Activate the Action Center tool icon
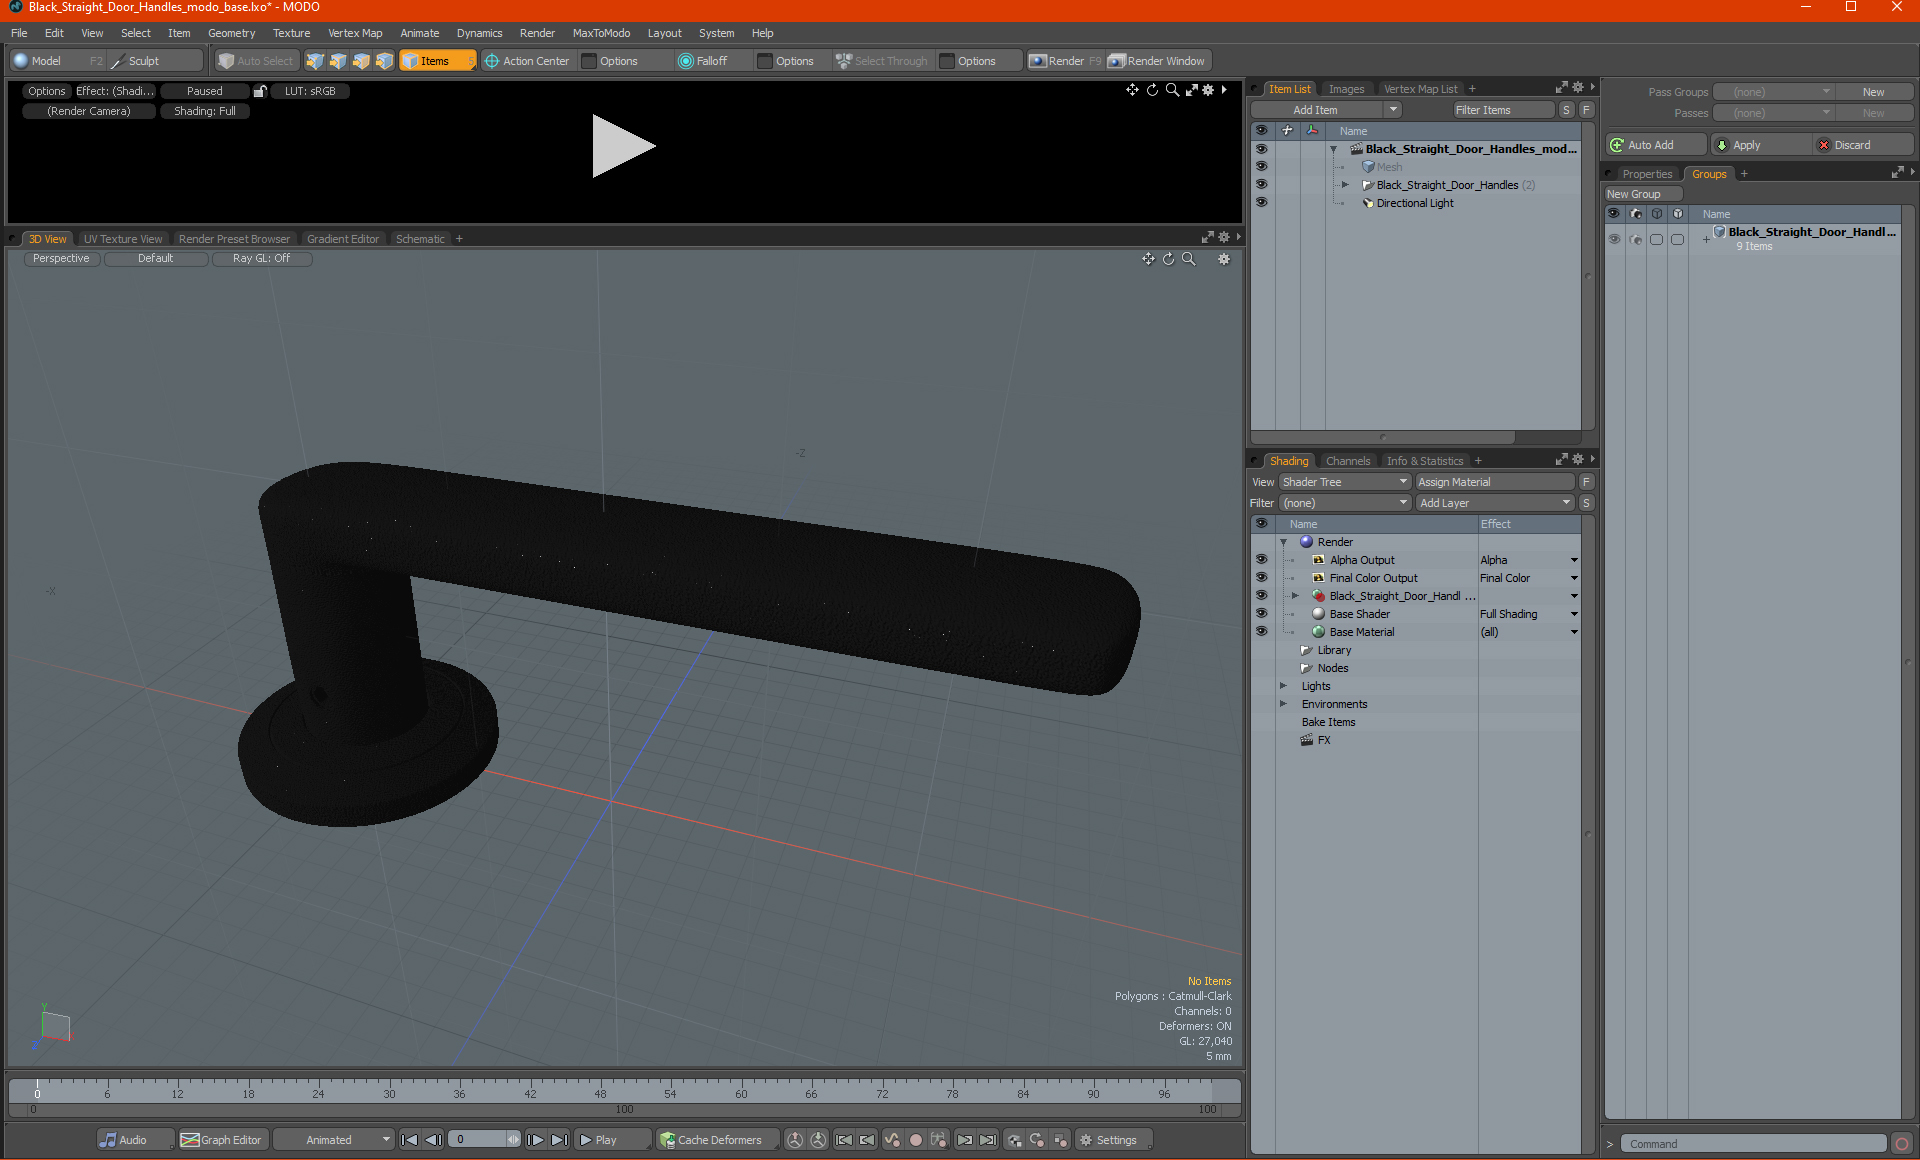This screenshot has height=1160, width=1920. point(491,61)
